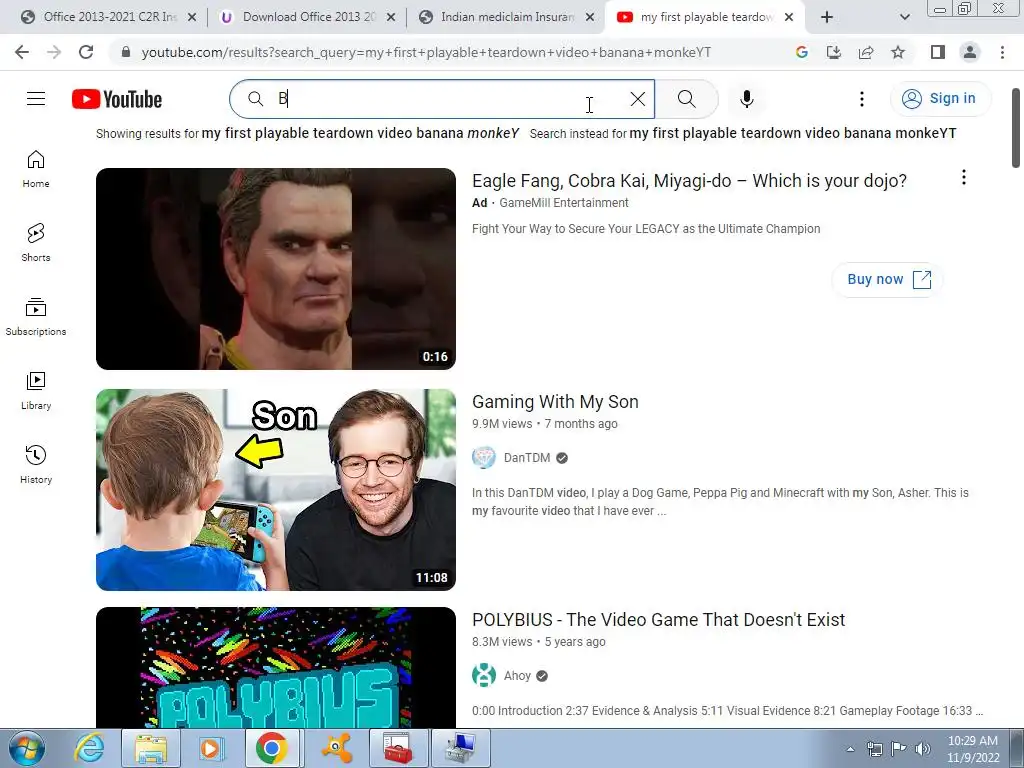Click the Sign in button

(940, 99)
